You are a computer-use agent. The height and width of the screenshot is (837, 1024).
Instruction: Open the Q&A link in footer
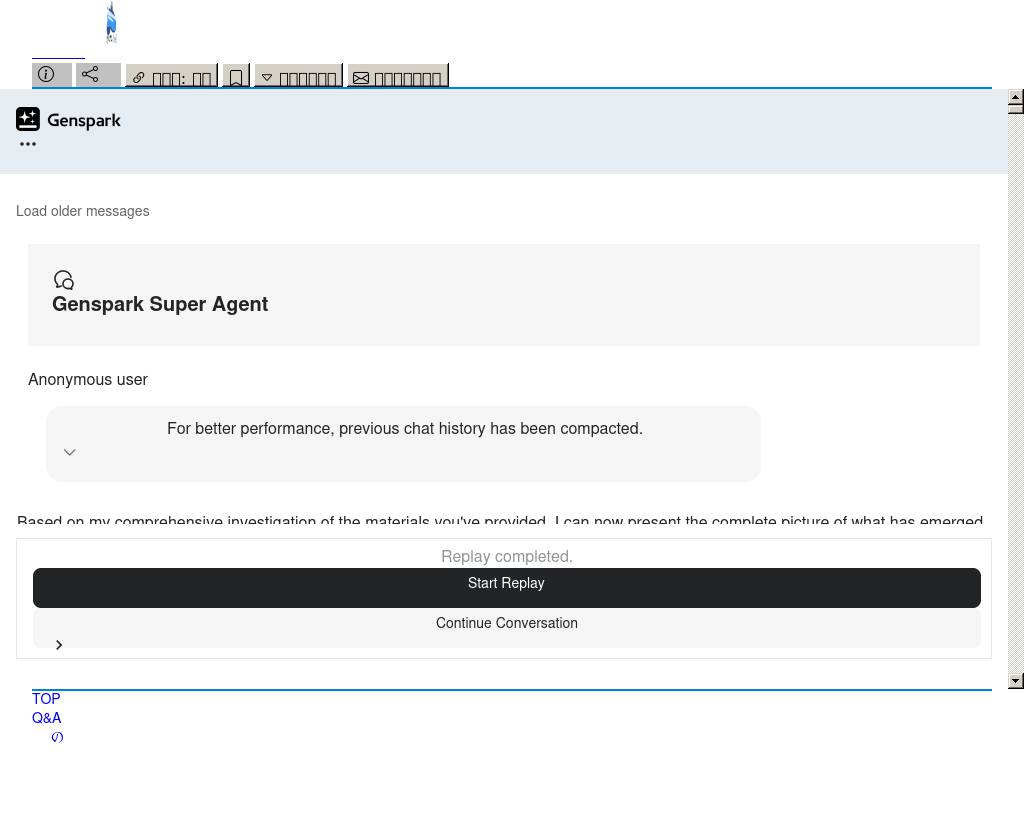[47, 718]
